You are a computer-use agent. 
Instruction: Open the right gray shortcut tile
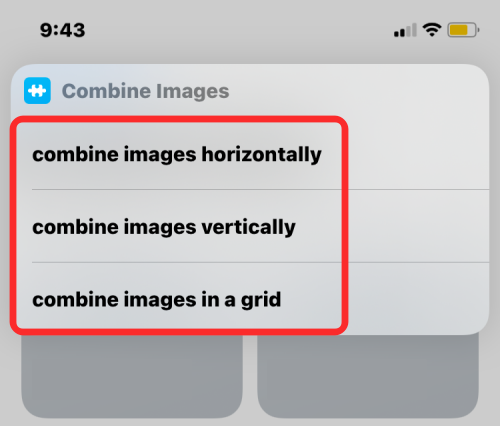368,376
